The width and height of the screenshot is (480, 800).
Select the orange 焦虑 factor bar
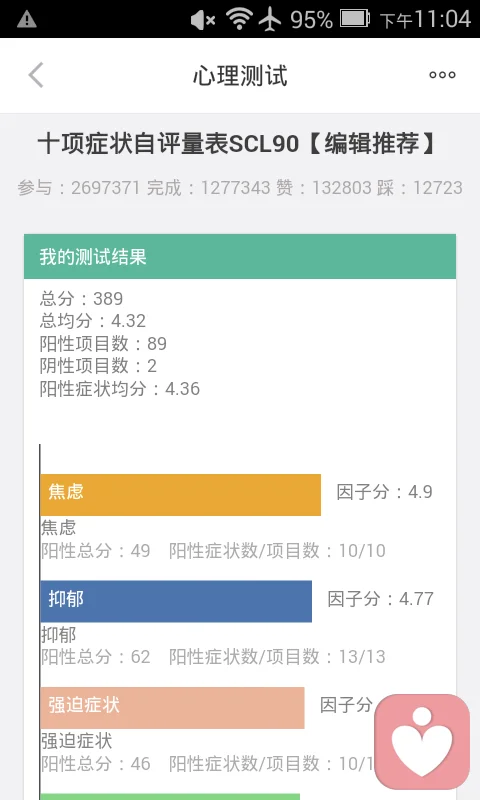click(181, 494)
